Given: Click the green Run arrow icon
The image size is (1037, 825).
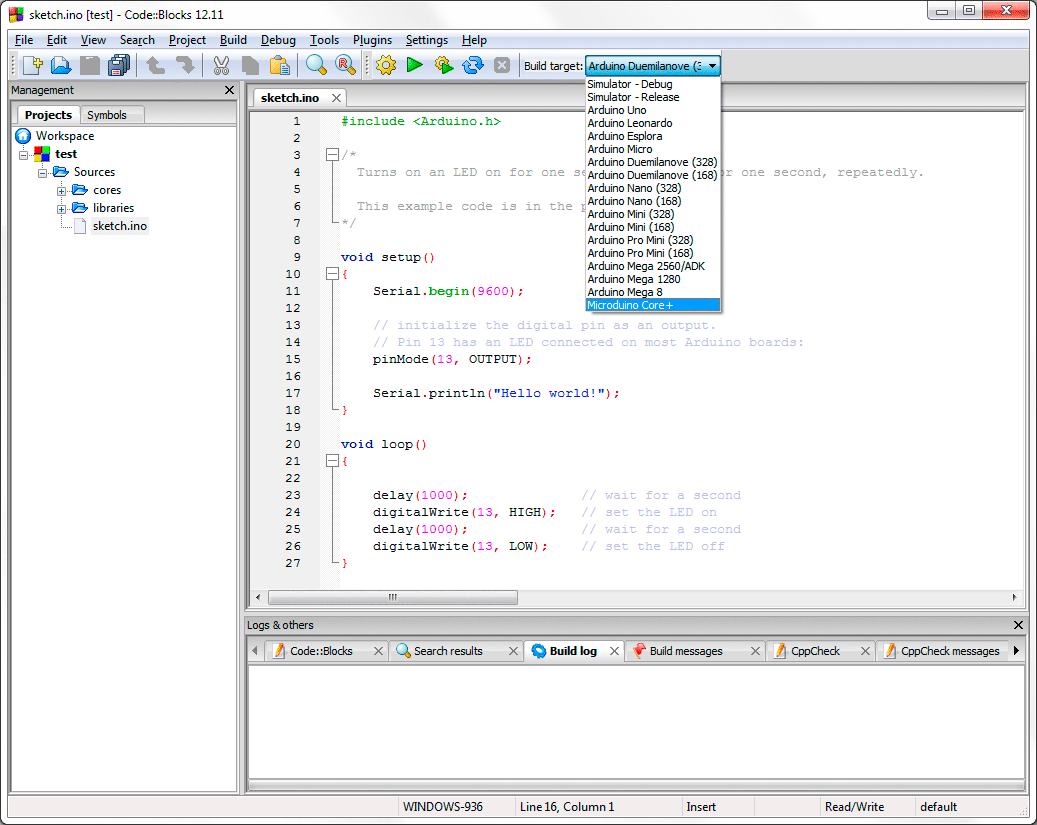Looking at the screenshot, I should click(415, 65).
